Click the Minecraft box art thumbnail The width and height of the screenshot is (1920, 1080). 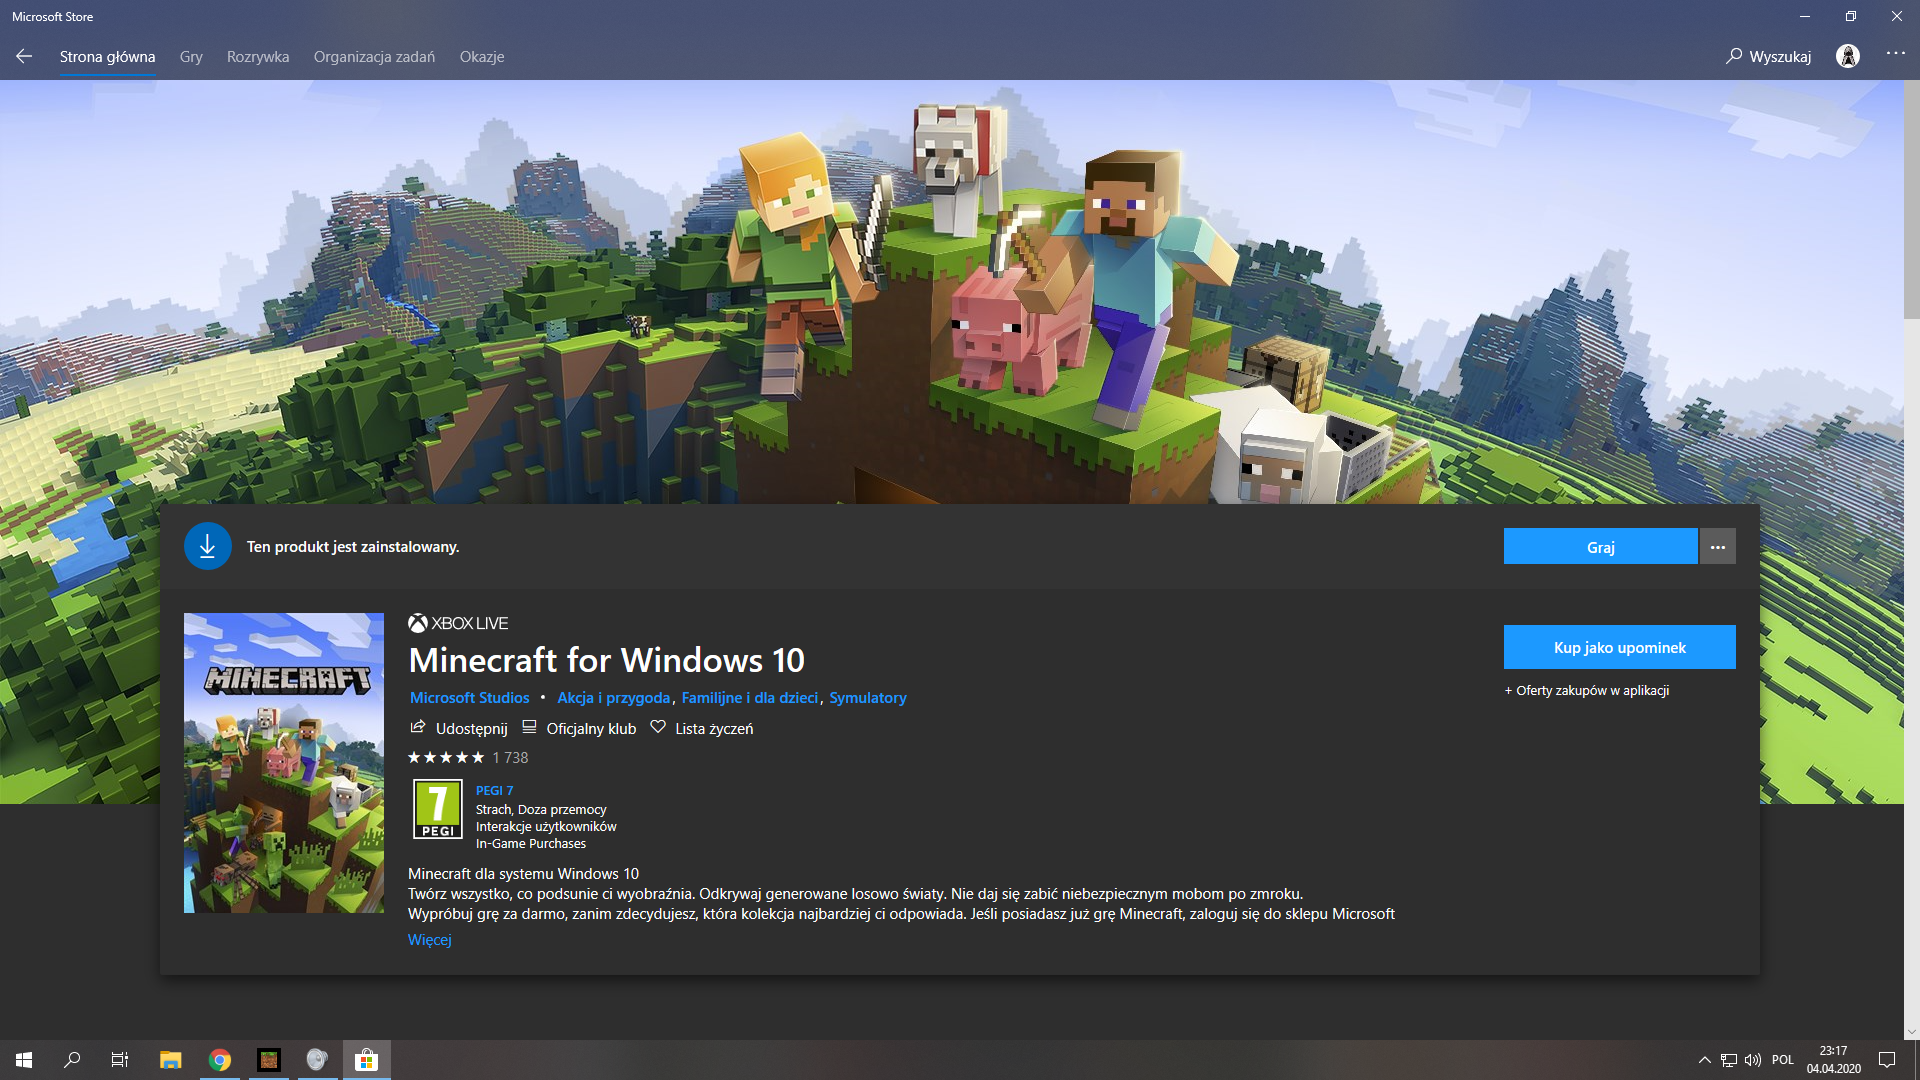click(x=283, y=762)
